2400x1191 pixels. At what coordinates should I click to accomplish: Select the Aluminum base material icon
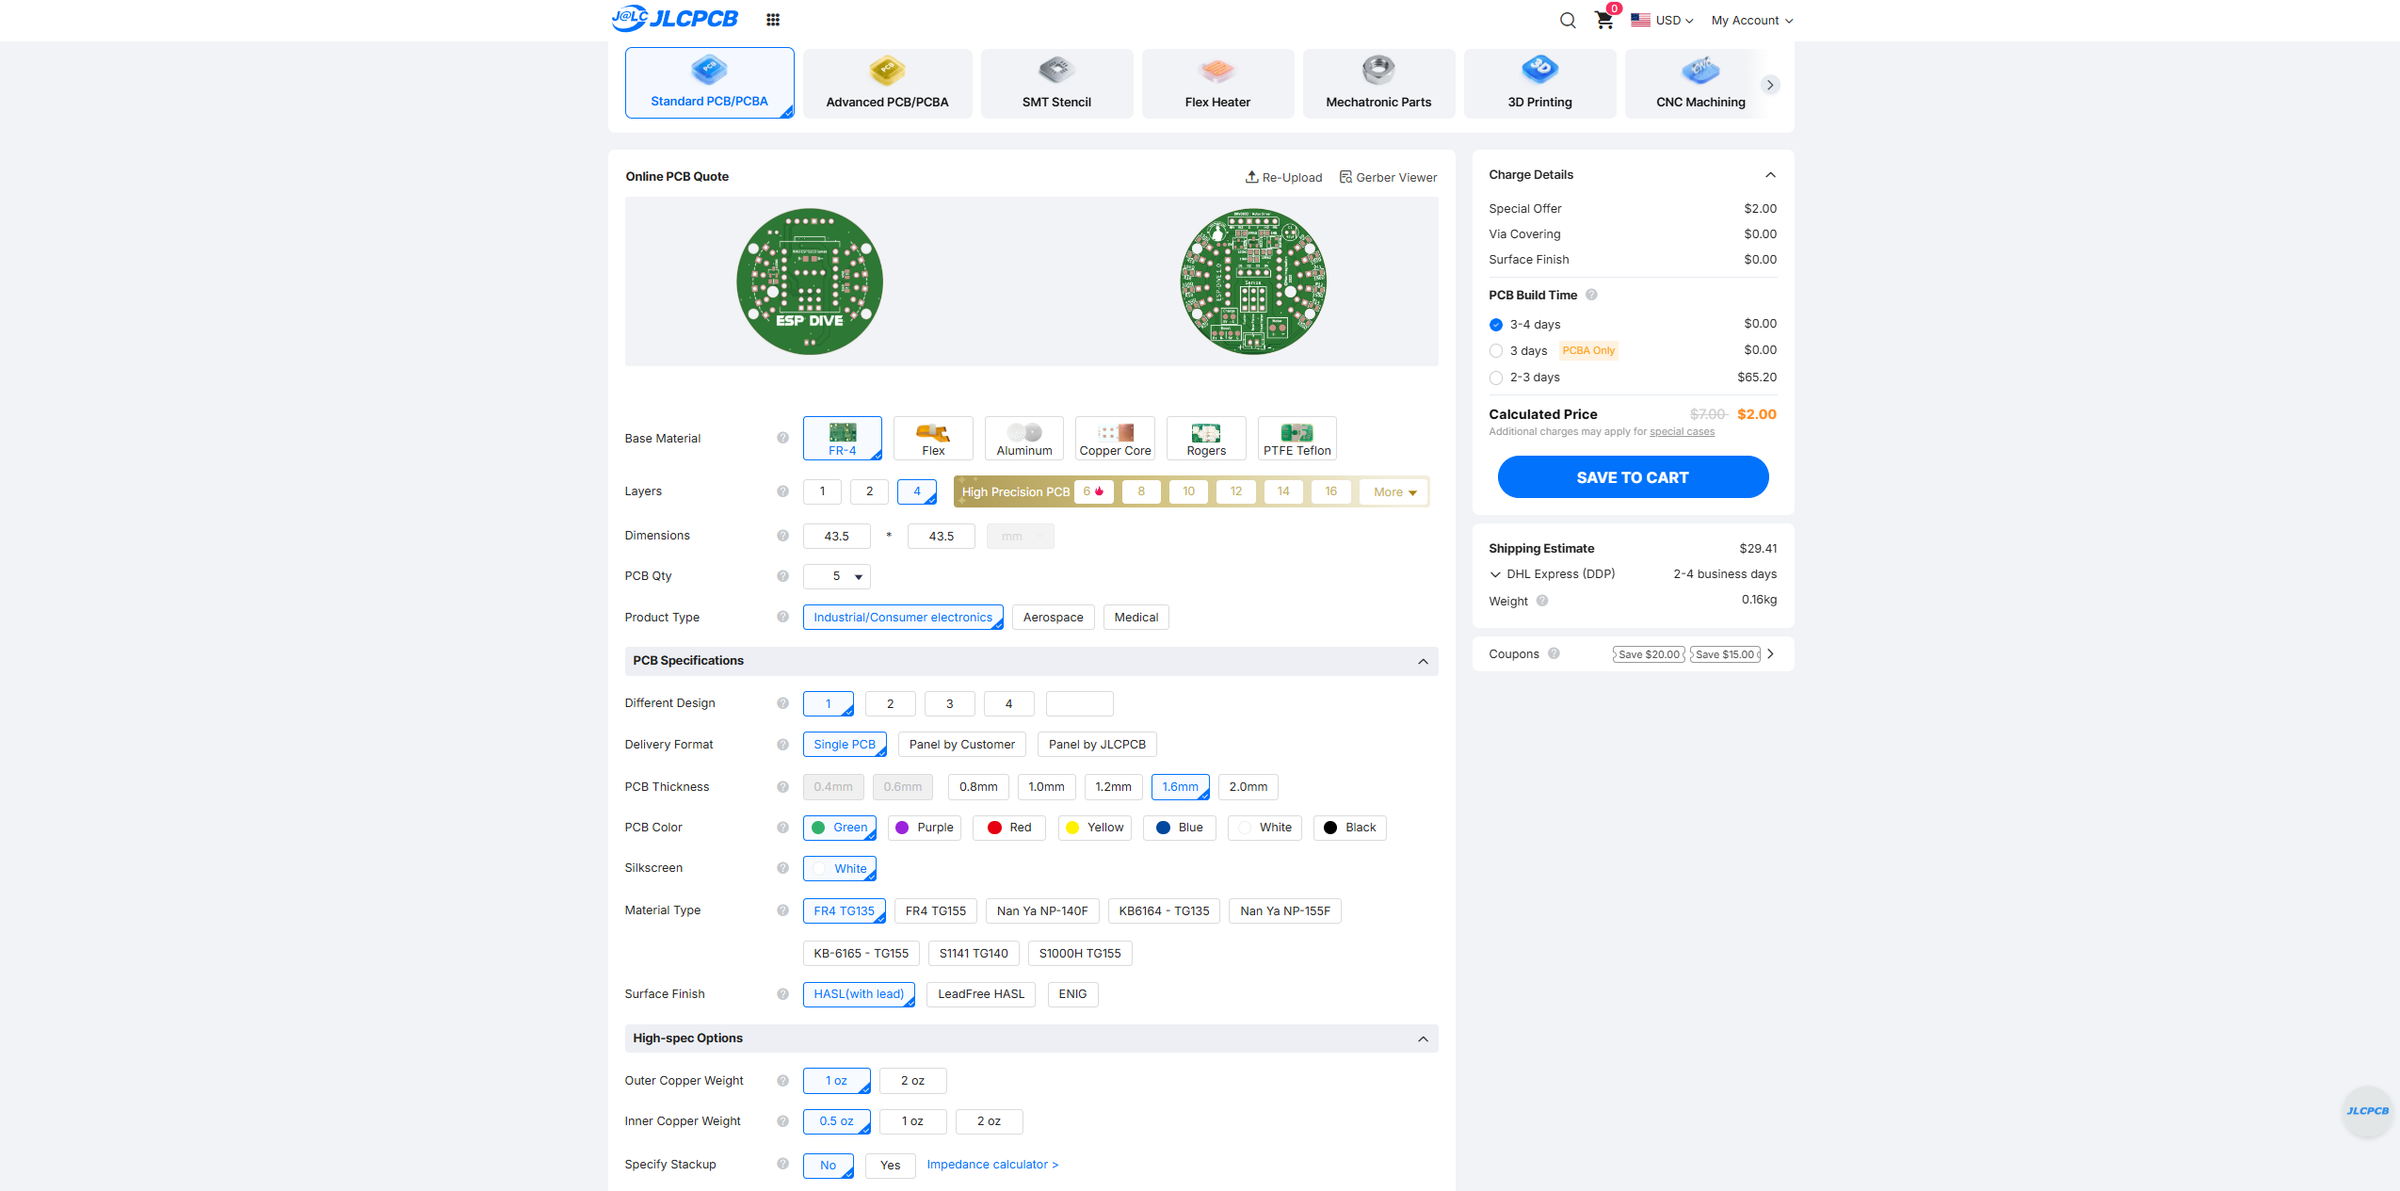pyautogui.click(x=1024, y=438)
